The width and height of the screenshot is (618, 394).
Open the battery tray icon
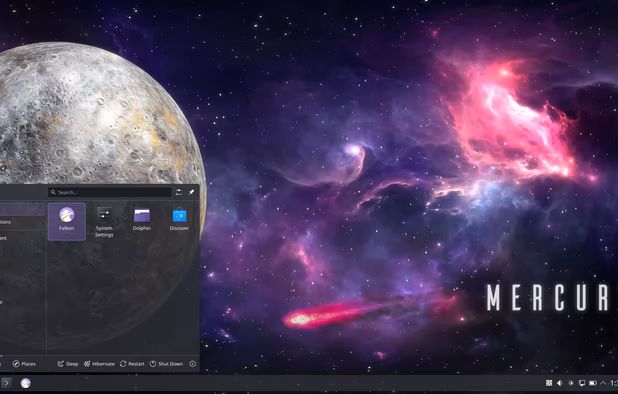593,383
